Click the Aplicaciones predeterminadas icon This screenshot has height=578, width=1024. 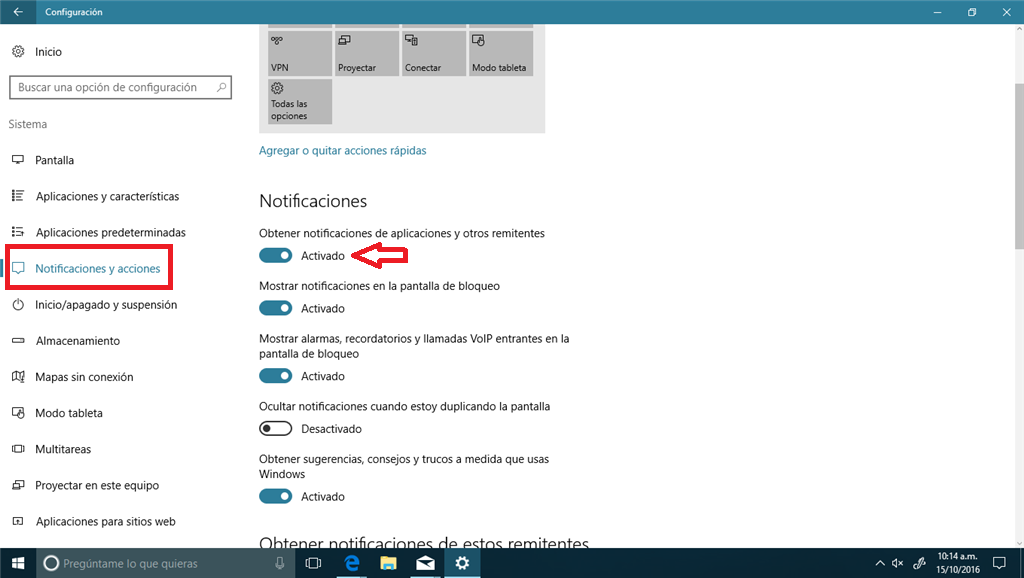pos(18,232)
